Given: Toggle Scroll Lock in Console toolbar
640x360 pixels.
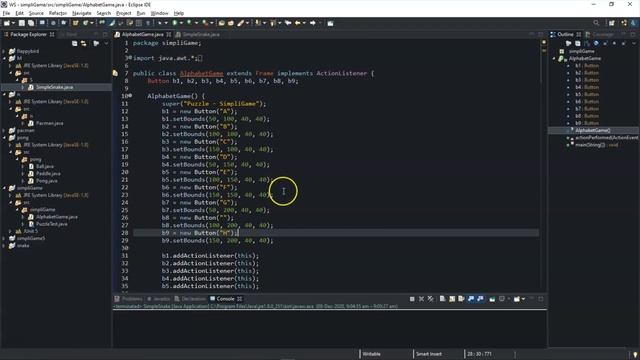Looking at the screenshot, I should click(452, 299).
